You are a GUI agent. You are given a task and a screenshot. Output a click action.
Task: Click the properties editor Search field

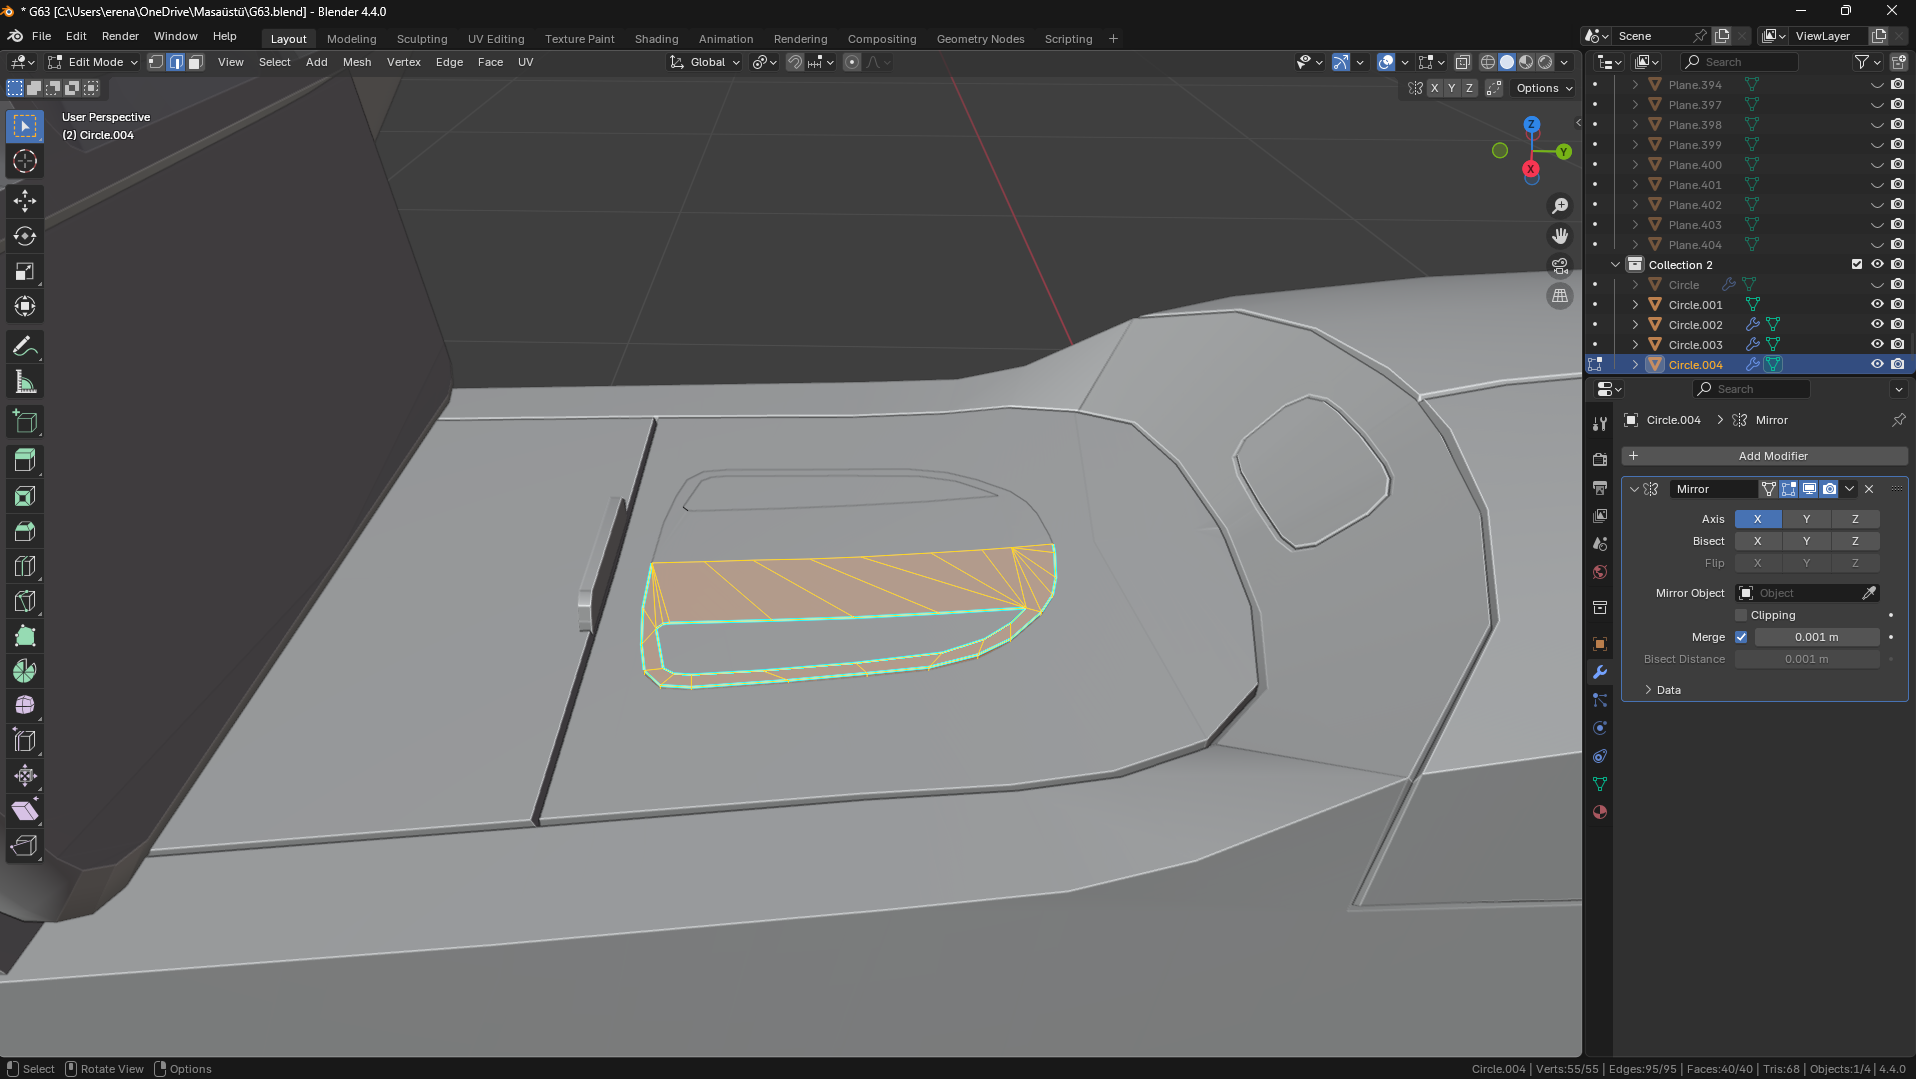pos(1751,389)
